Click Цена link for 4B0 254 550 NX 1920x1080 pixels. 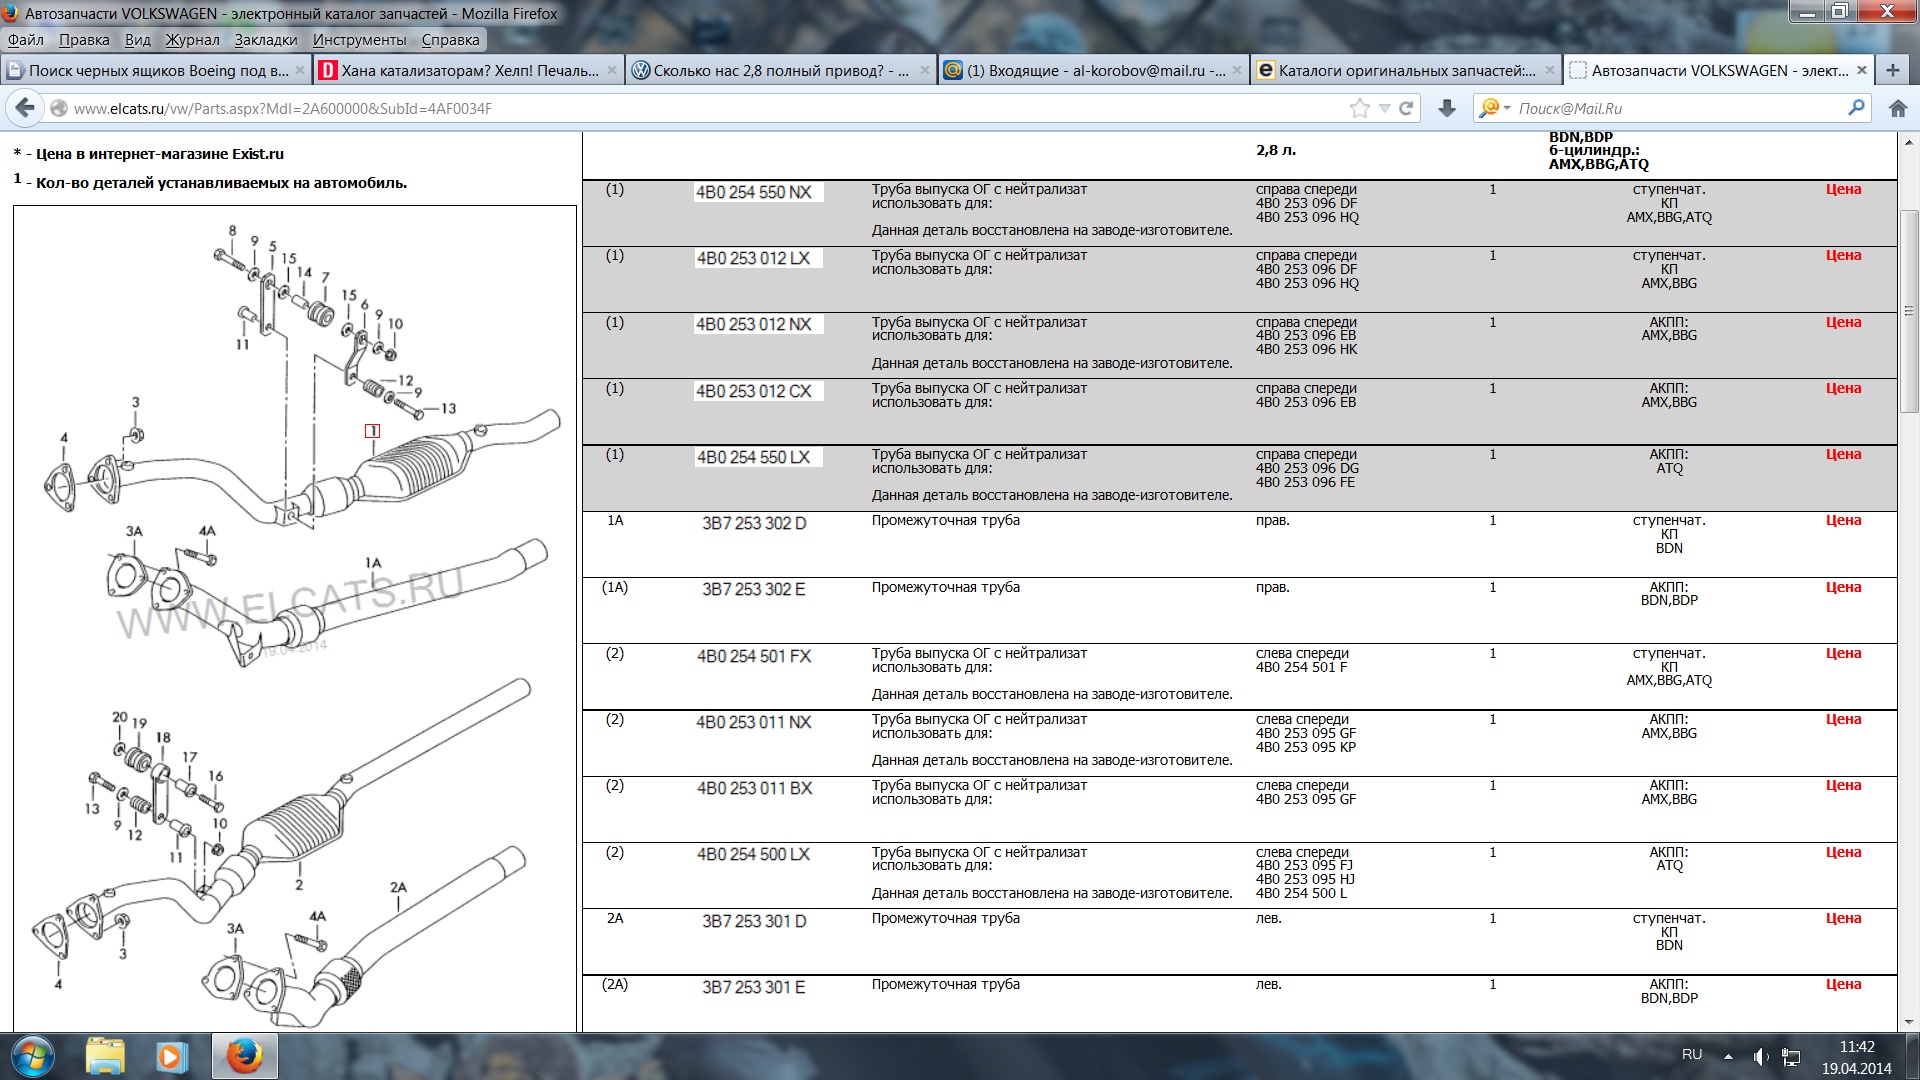point(1843,189)
